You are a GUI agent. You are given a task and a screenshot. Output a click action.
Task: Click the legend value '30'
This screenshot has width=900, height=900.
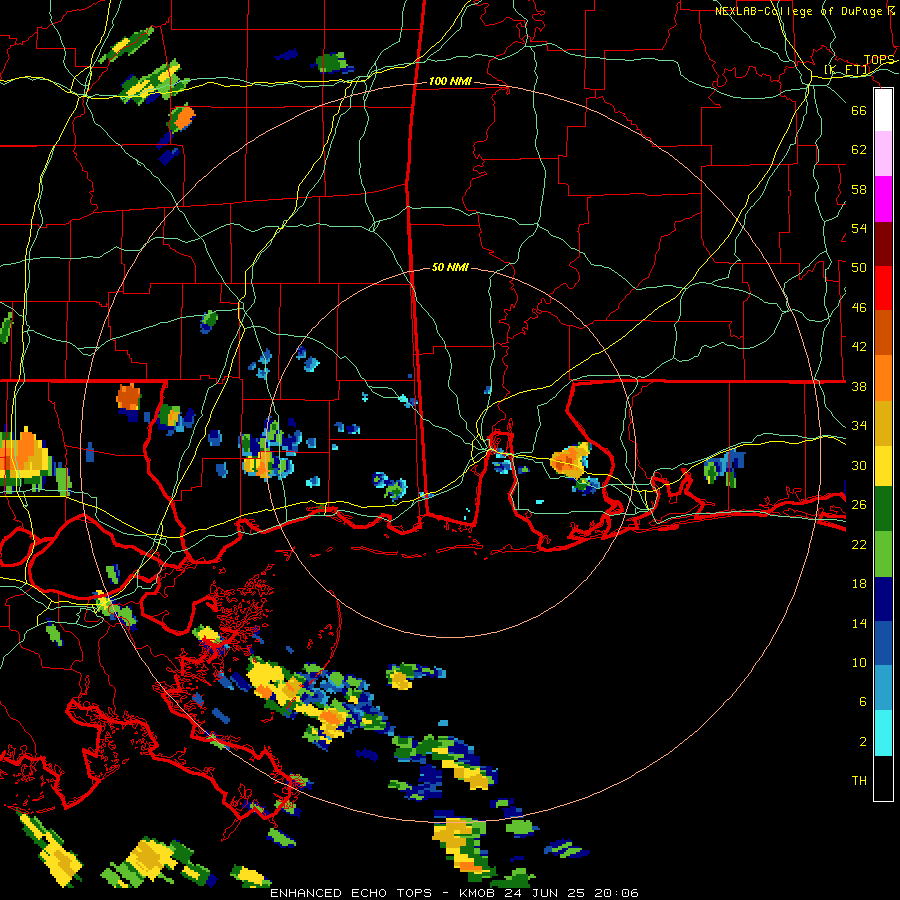(x=859, y=465)
